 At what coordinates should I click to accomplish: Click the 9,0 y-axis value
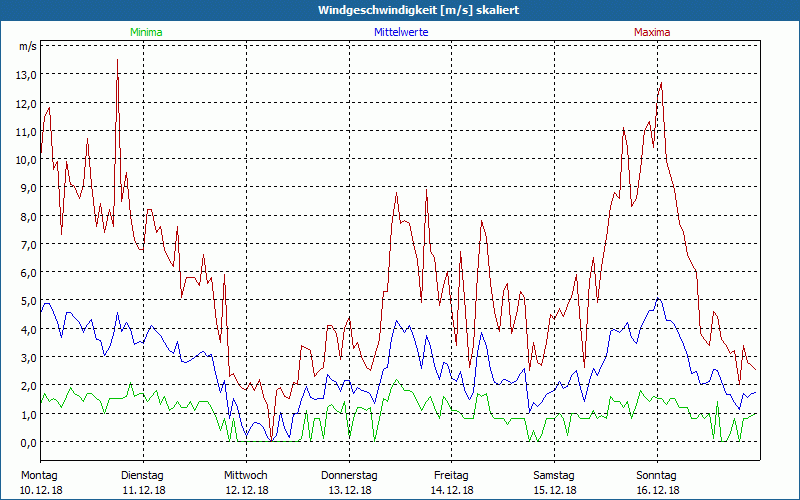pyautogui.click(x=28, y=187)
